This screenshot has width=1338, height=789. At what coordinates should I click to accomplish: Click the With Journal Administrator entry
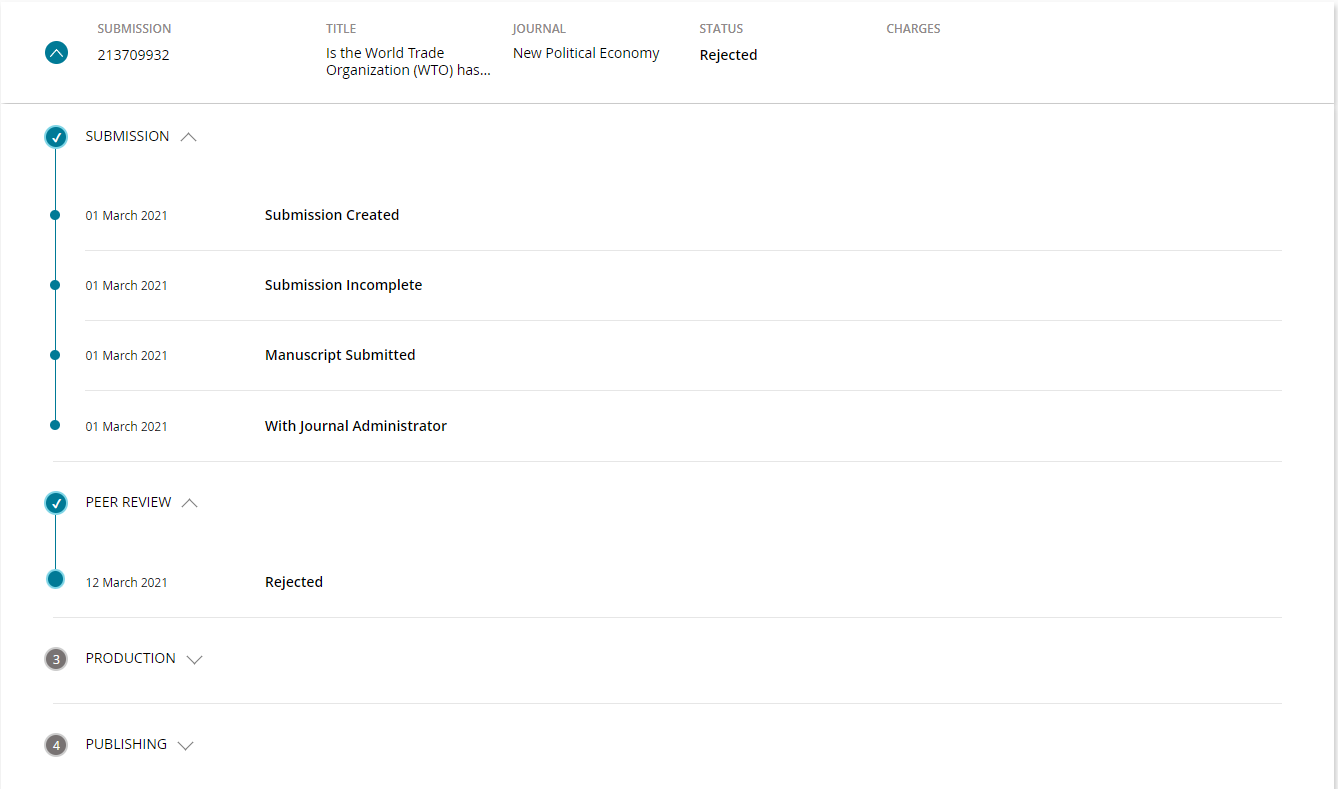356,426
